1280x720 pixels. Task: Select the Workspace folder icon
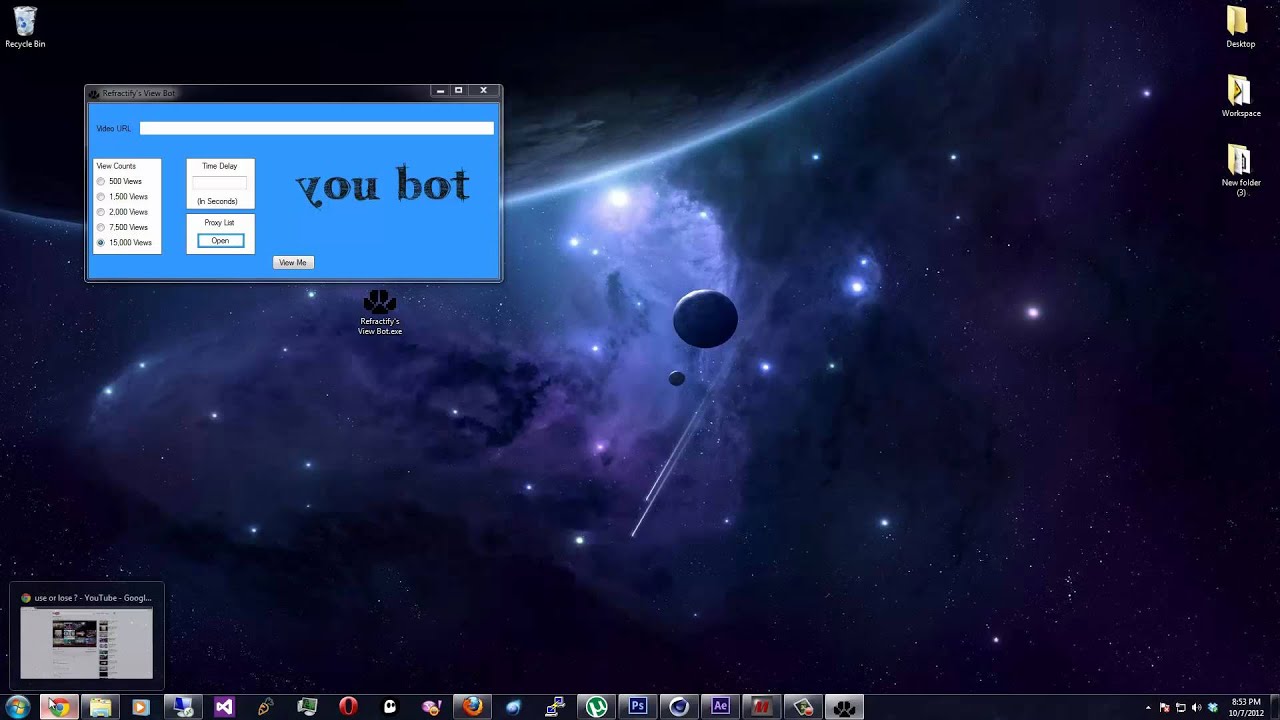pos(1240,96)
